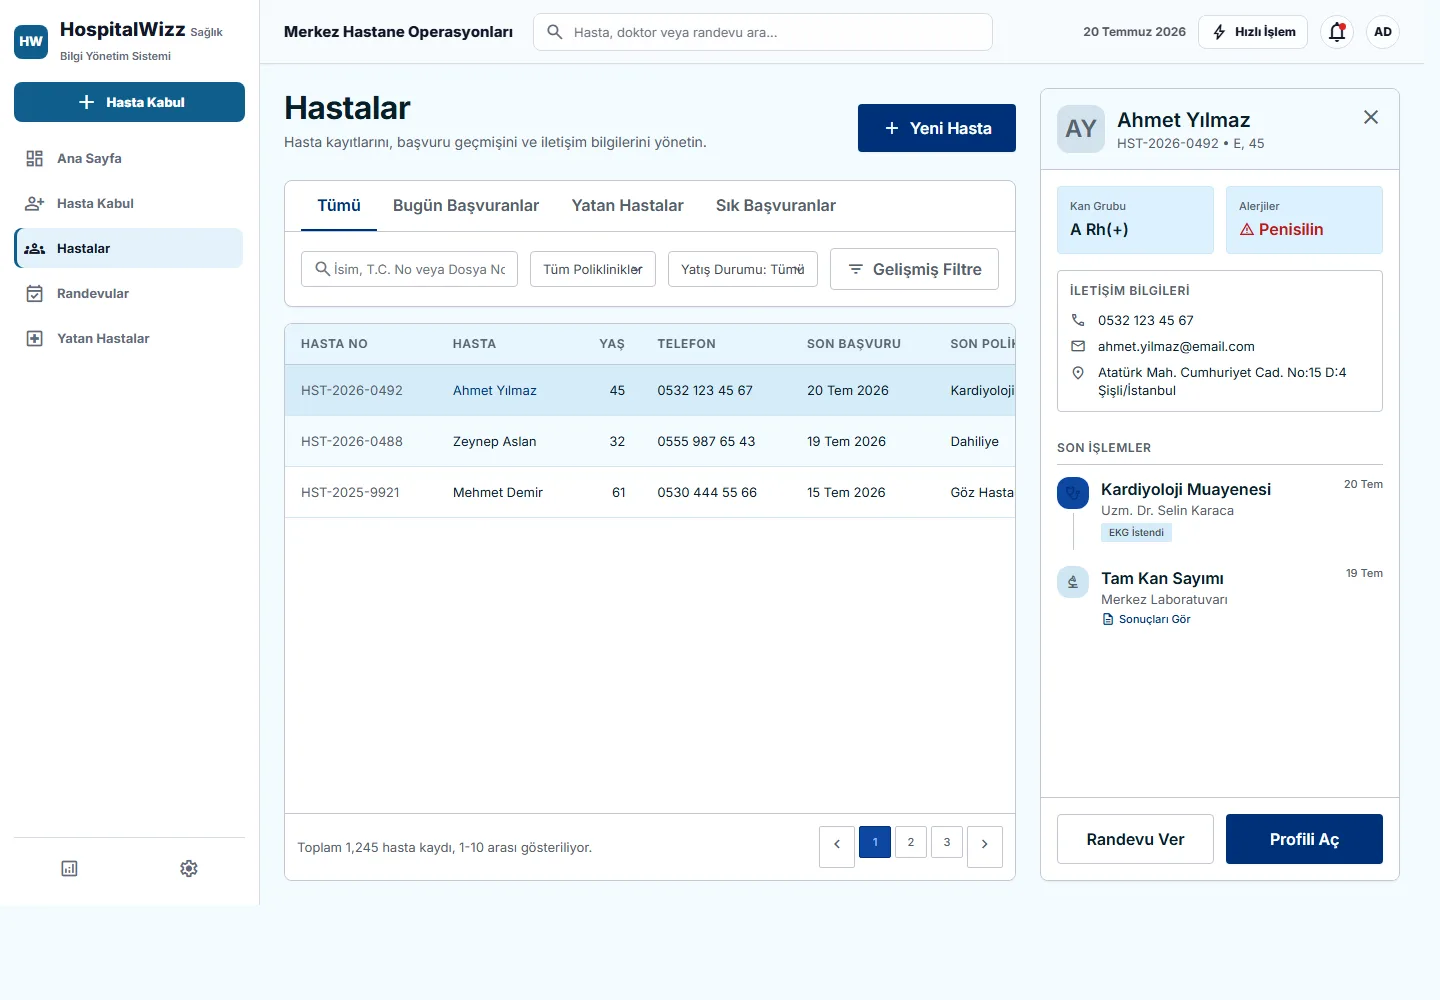Screen dimensions: 1440x1000
Task: Click the date 20 Temmuz 2026
Action: (x=1134, y=32)
